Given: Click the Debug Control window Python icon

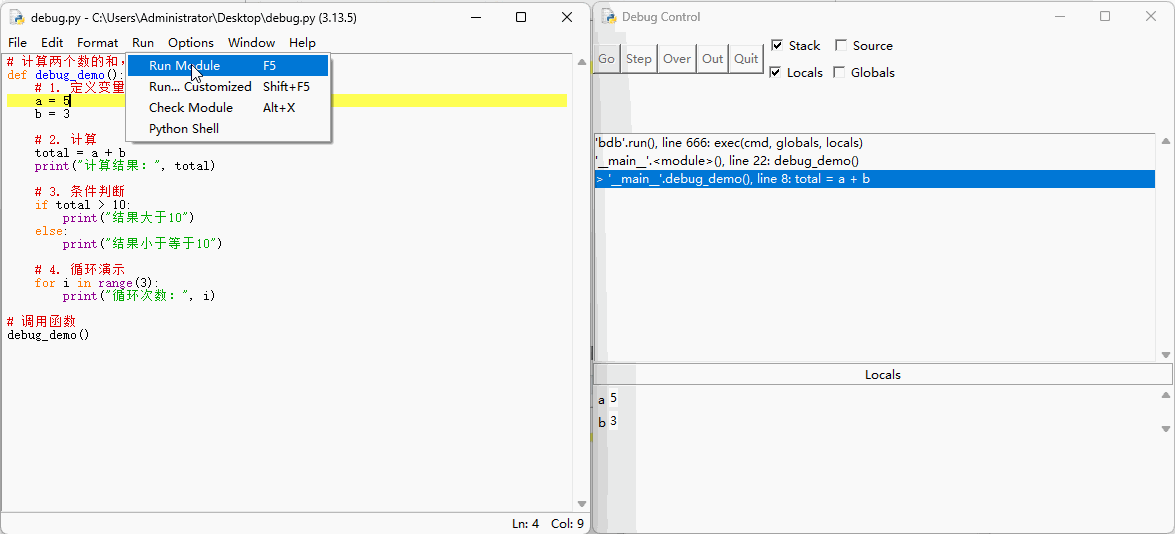Looking at the screenshot, I should click(x=608, y=17).
